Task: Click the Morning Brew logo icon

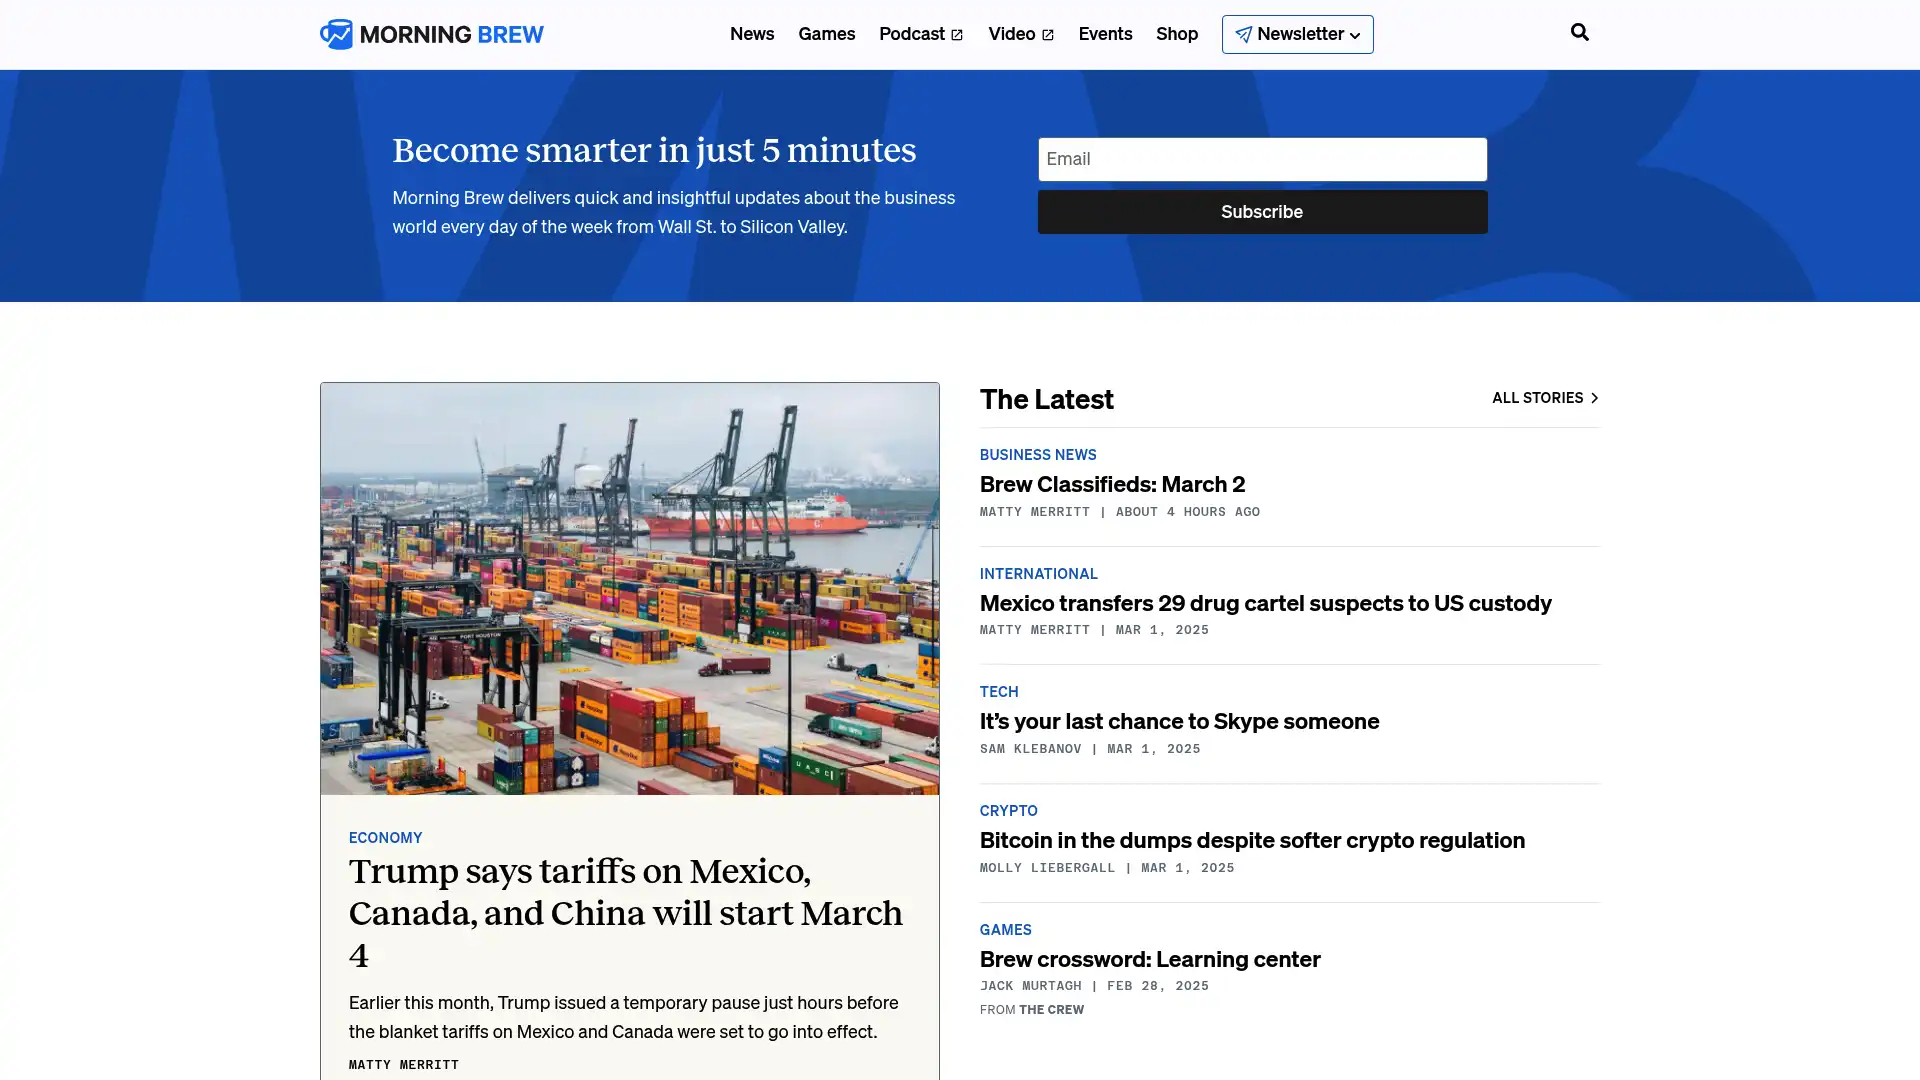Action: 337,34
